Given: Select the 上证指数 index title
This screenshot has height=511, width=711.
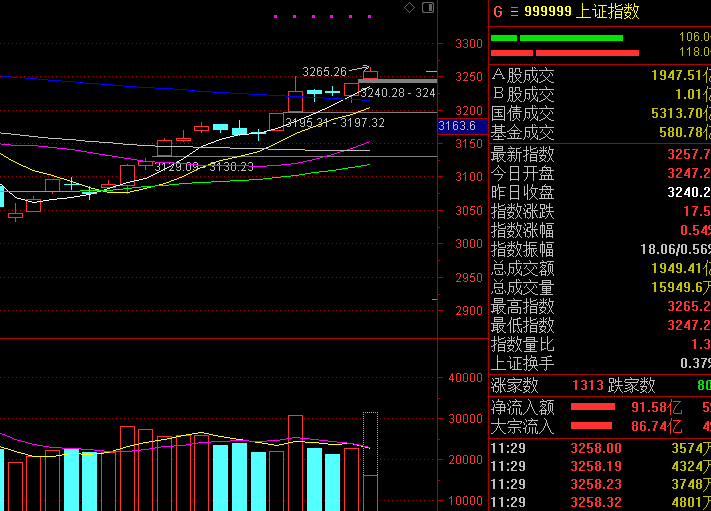Looking at the screenshot, I should tap(607, 11).
